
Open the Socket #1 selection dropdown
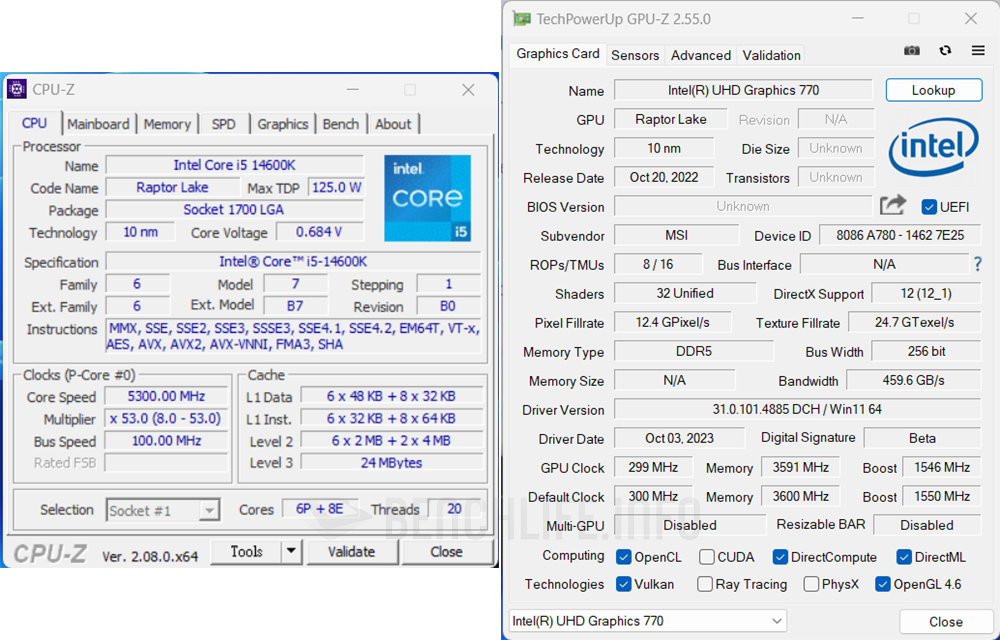coord(163,510)
